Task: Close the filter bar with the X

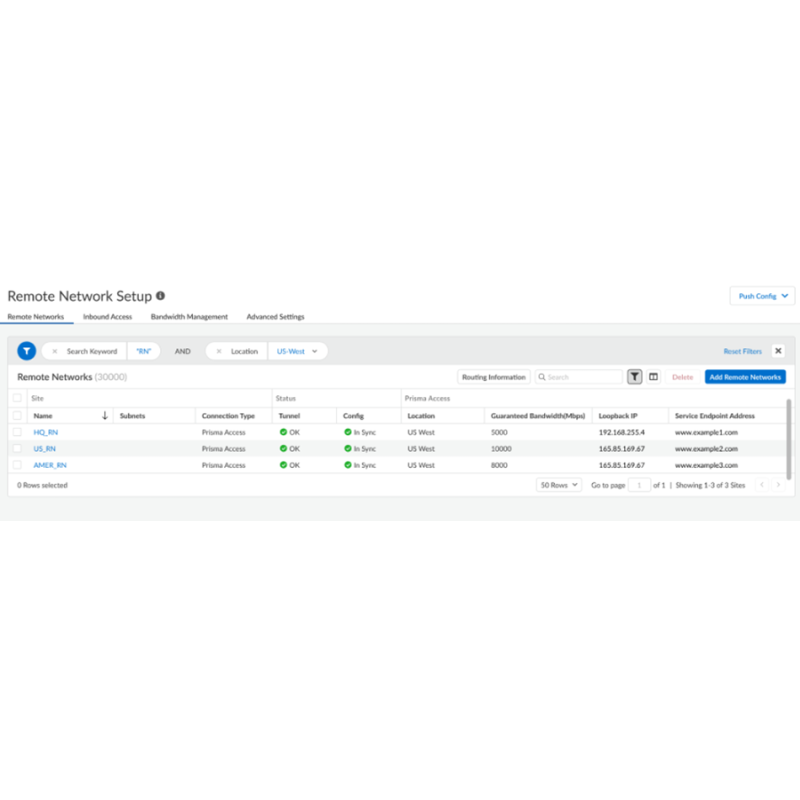Action: [x=778, y=351]
